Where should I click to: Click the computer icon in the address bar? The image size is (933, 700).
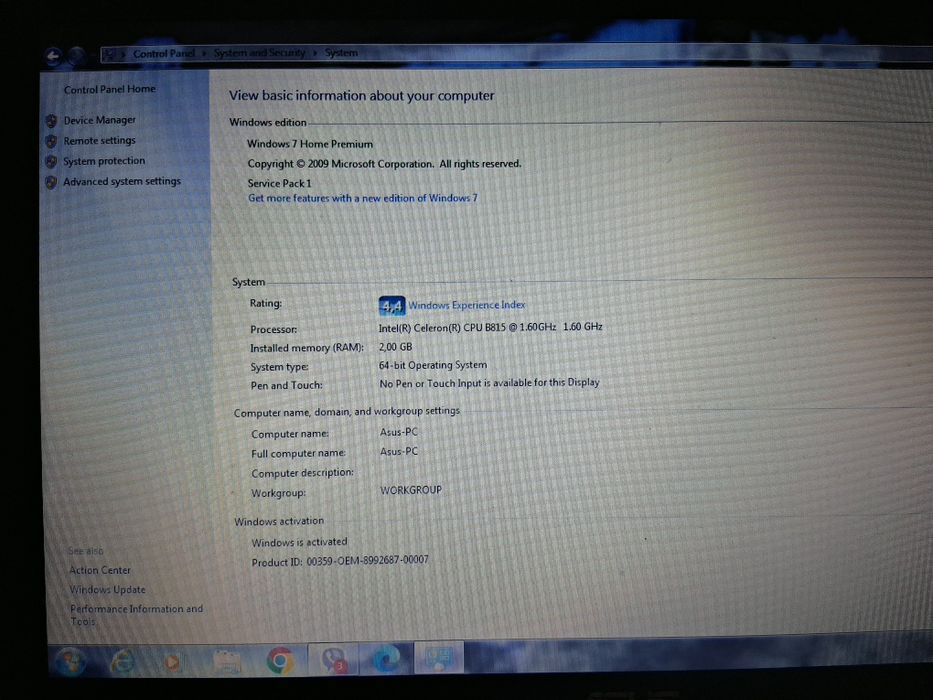109,55
